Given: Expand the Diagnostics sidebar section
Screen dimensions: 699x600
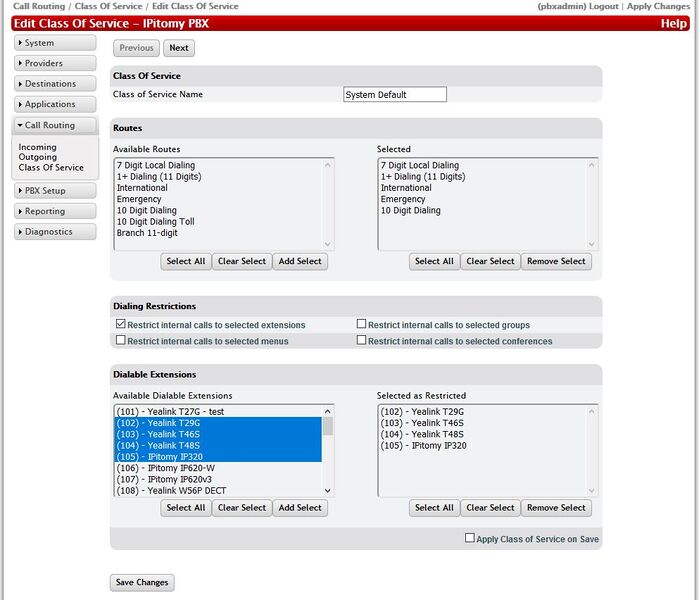Looking at the screenshot, I should point(55,231).
